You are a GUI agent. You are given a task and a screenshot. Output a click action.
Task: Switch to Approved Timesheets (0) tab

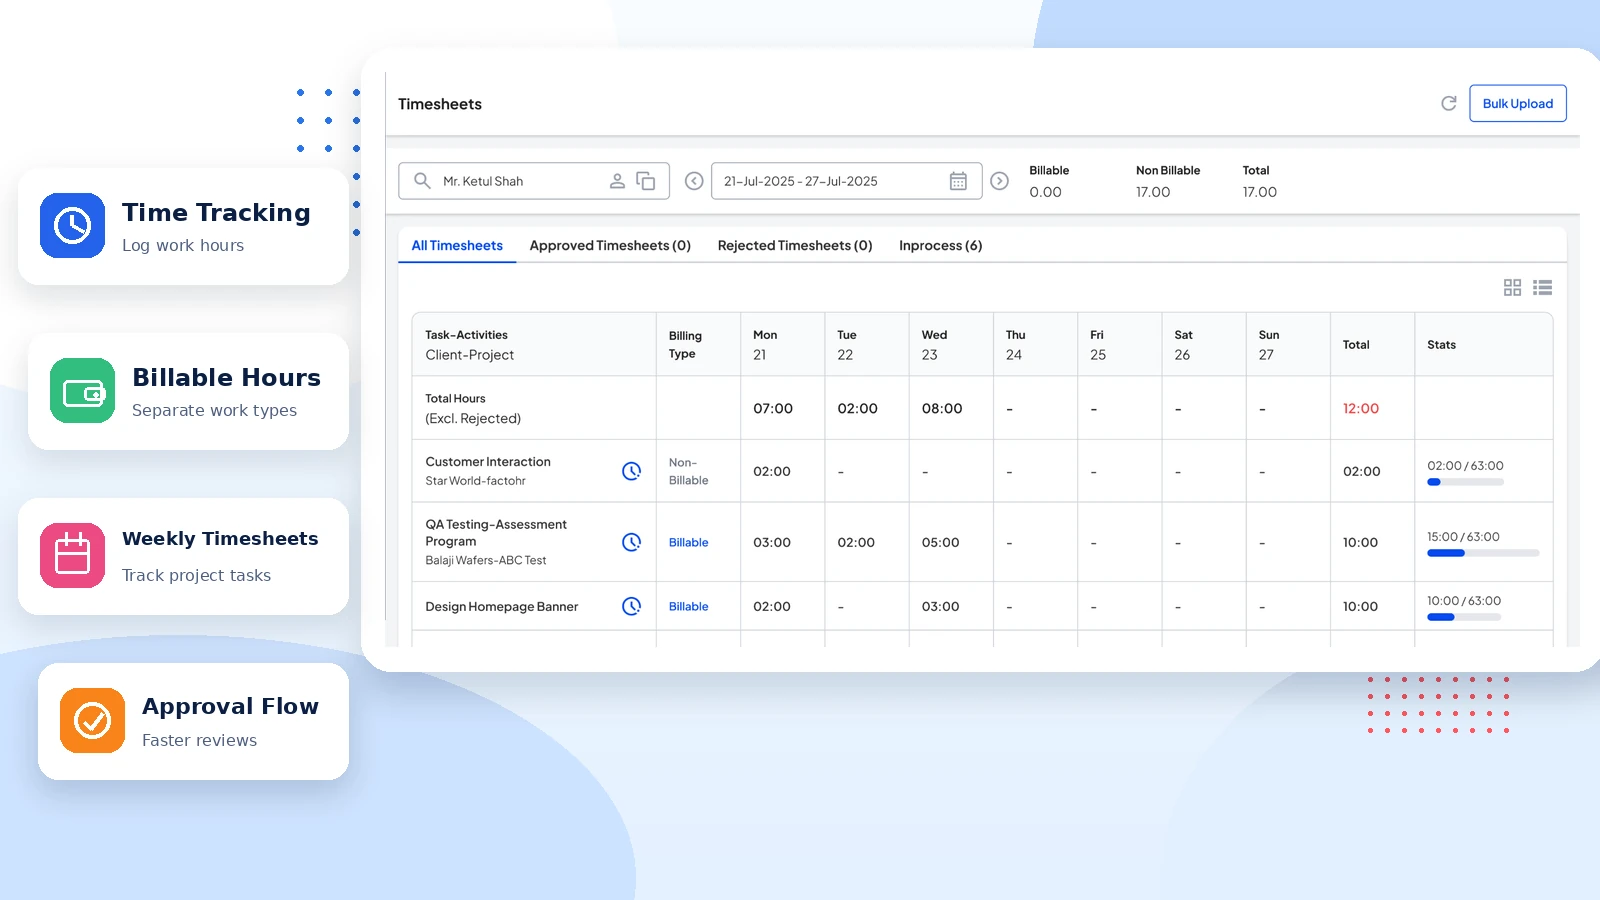point(610,245)
